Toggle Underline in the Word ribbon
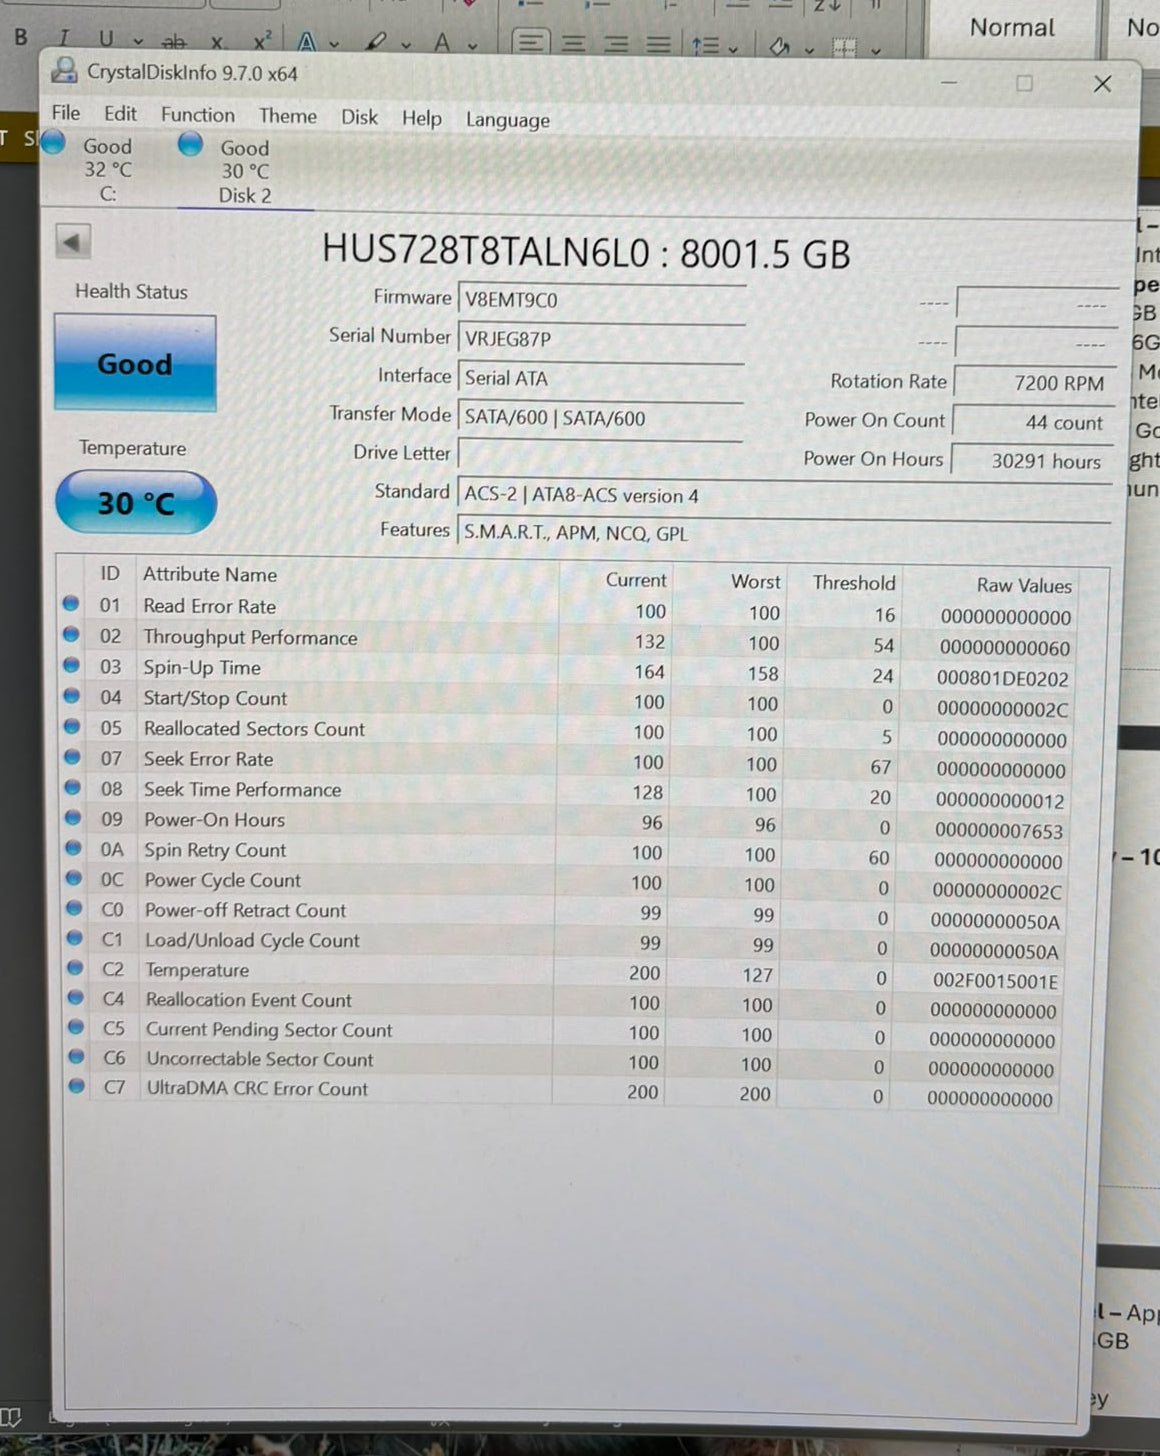Screen dimensions: 1160x1456 (x=106, y=39)
